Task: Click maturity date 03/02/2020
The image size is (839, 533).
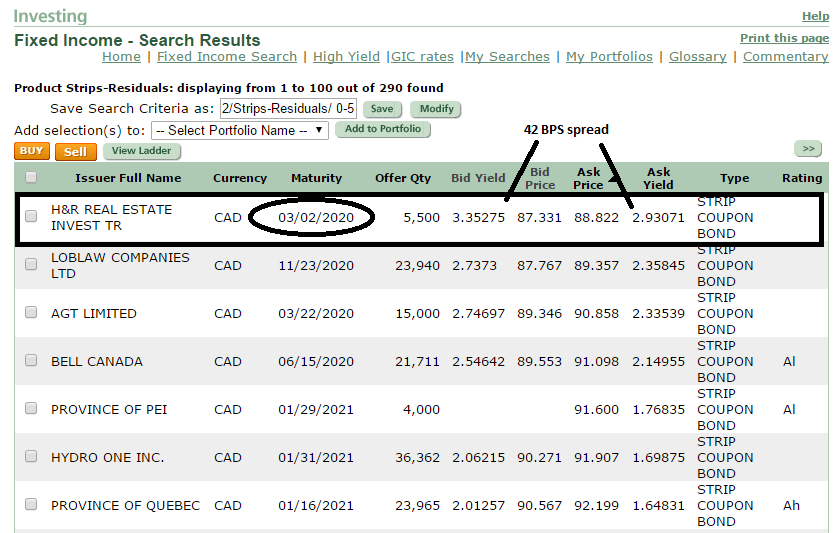Action: coord(316,218)
